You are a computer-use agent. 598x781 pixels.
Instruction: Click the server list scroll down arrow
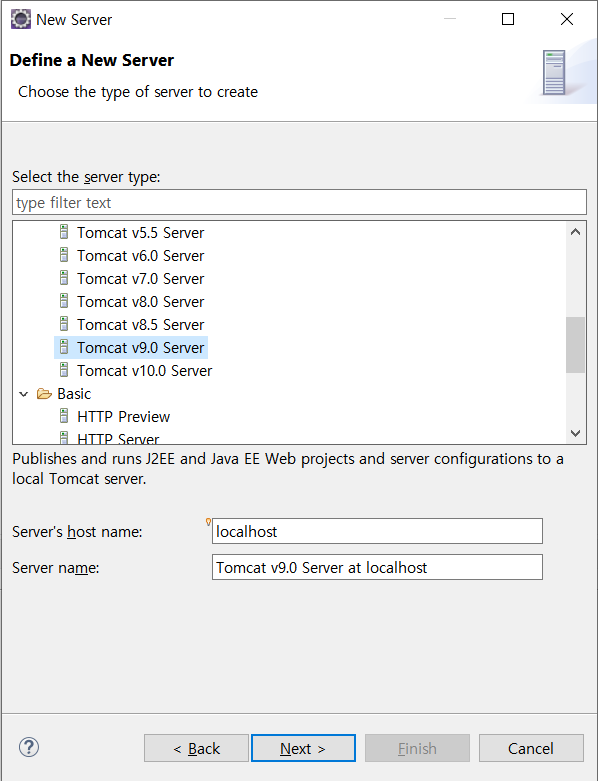coord(576,433)
